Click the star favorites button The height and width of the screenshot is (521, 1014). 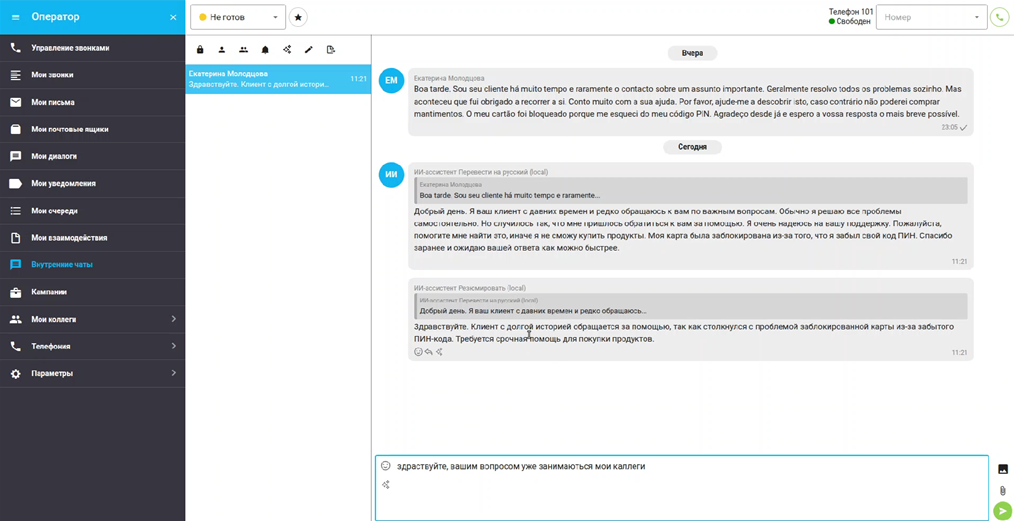pos(298,17)
